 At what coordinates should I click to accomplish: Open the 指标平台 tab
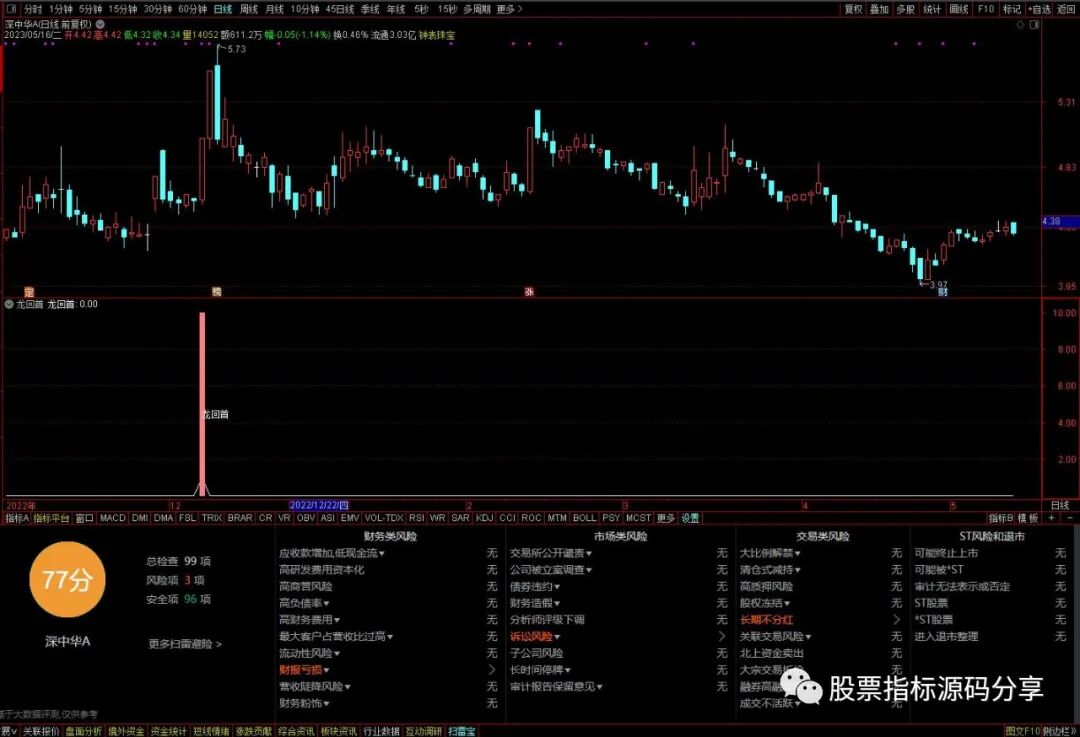[52, 518]
